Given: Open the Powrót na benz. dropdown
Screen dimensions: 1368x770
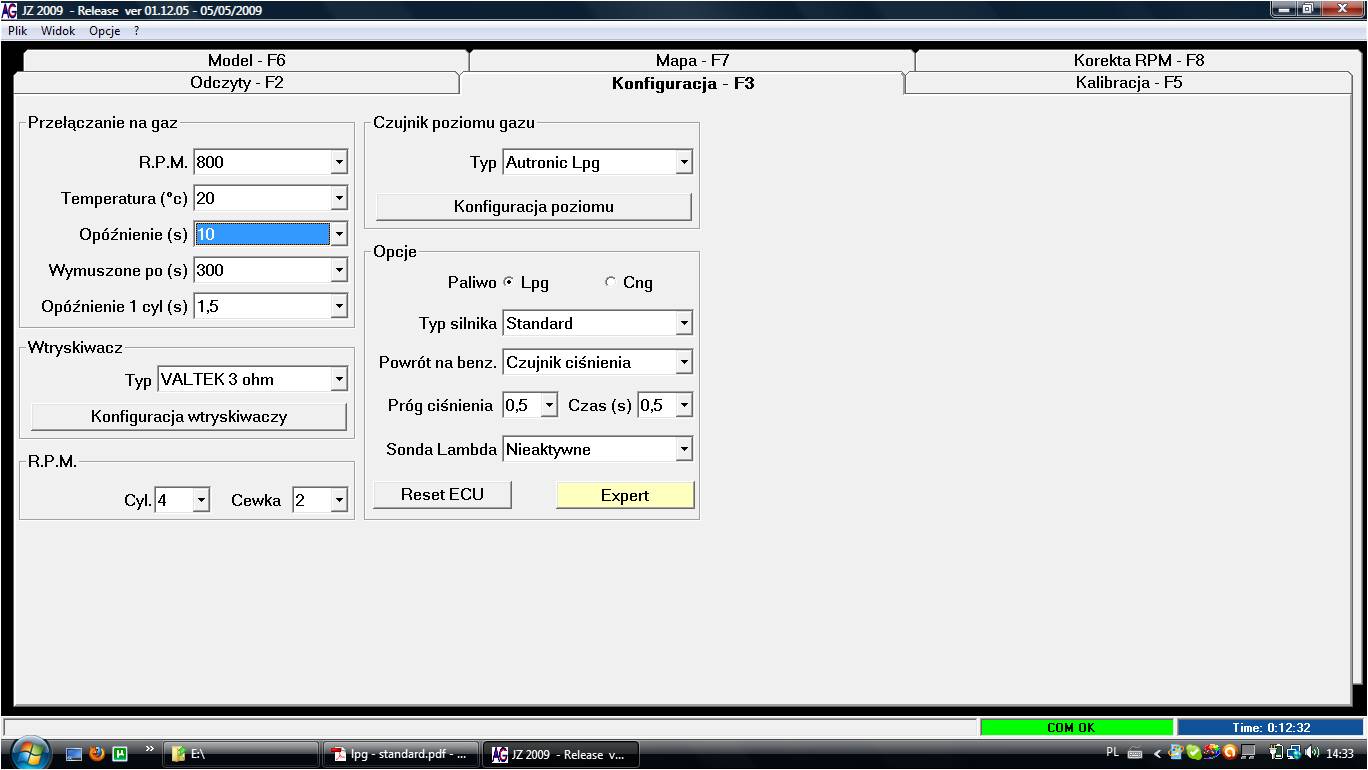Looking at the screenshot, I should 684,362.
